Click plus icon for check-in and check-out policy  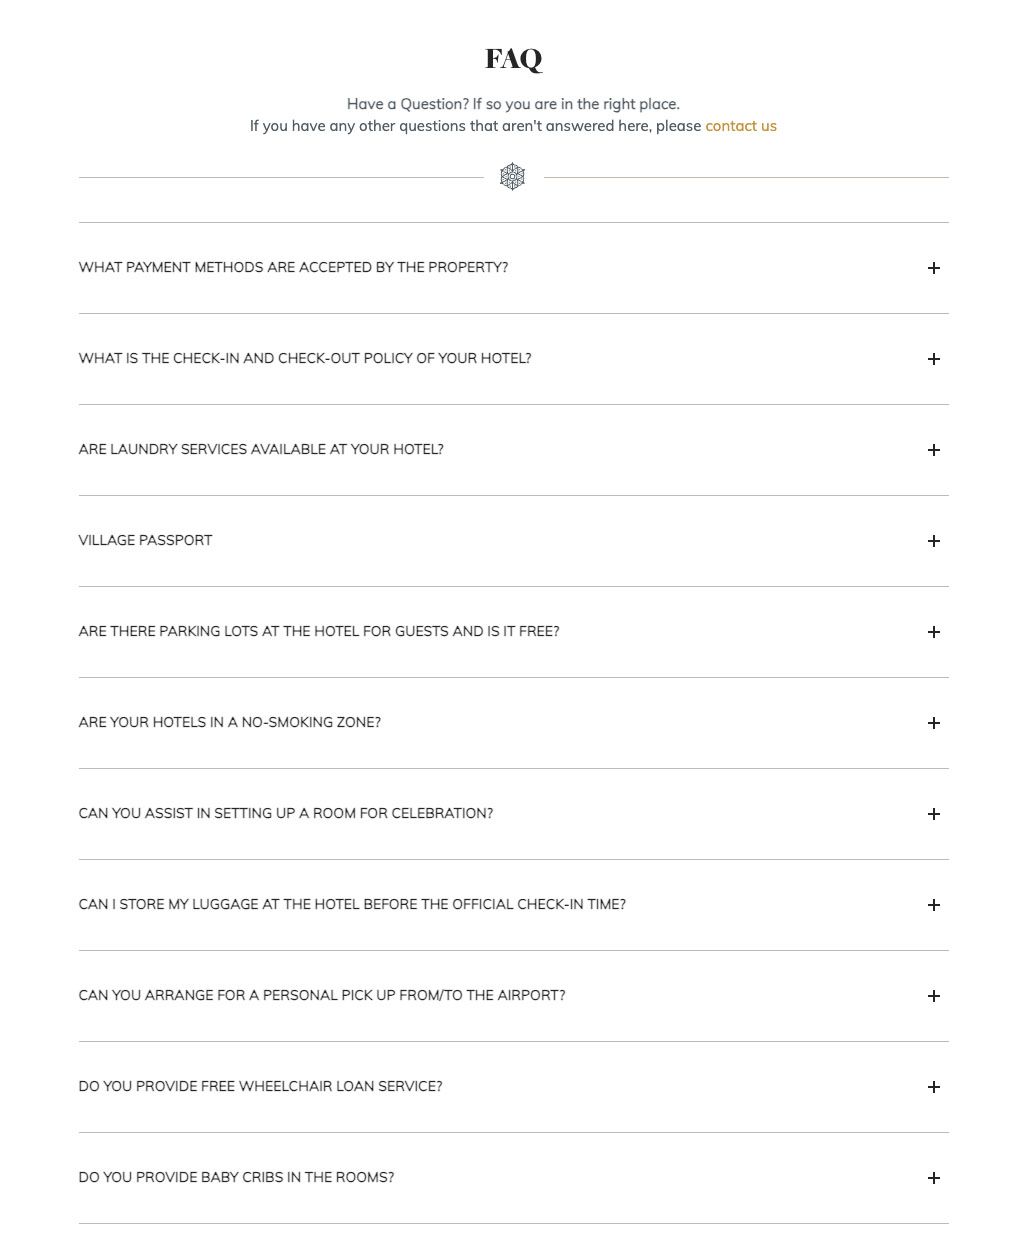tap(933, 359)
